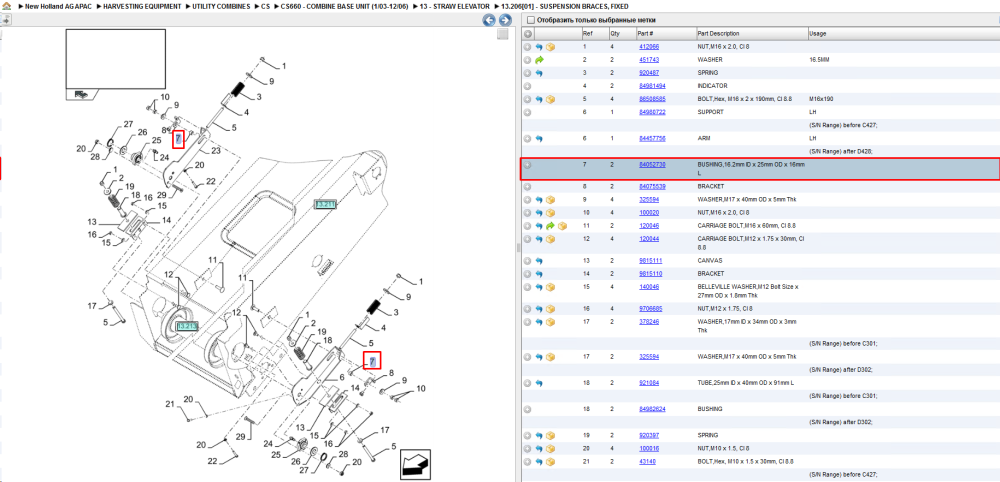This screenshot has height=482, width=1000.
Task: Click blue arrow icon for CANVAS 9815111
Action: coord(539,261)
